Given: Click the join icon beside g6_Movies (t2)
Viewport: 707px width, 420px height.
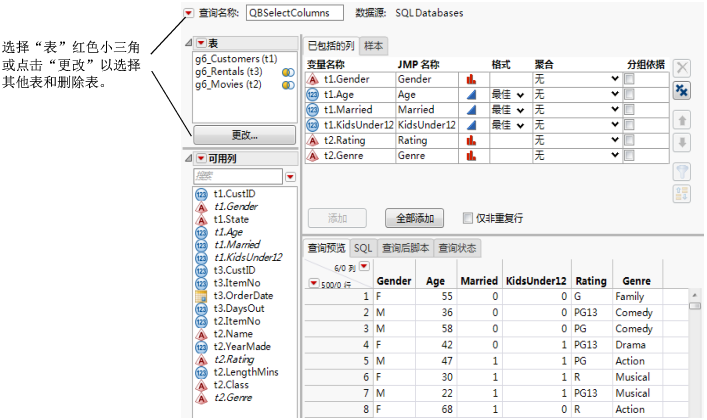Looking at the screenshot, I should (288, 85).
